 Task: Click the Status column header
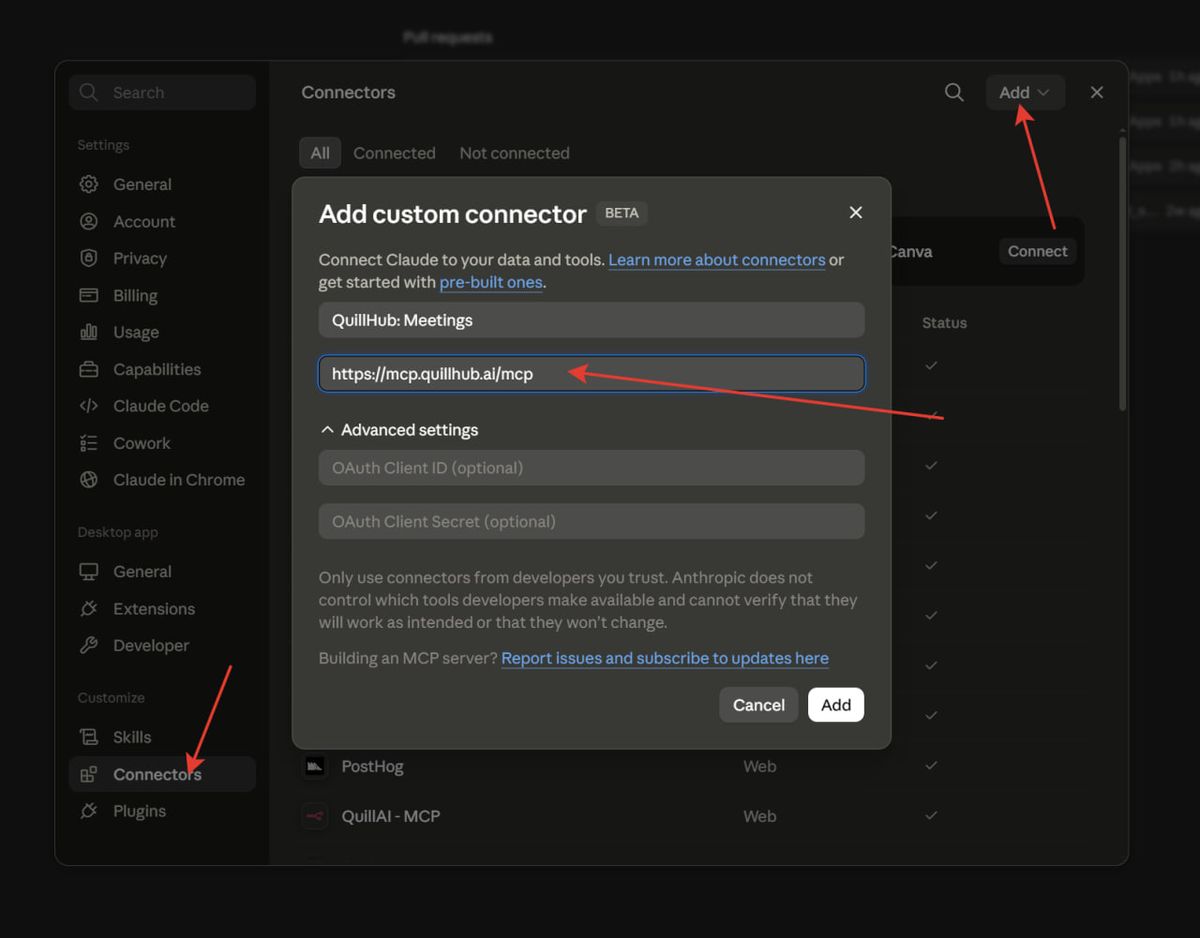944,323
